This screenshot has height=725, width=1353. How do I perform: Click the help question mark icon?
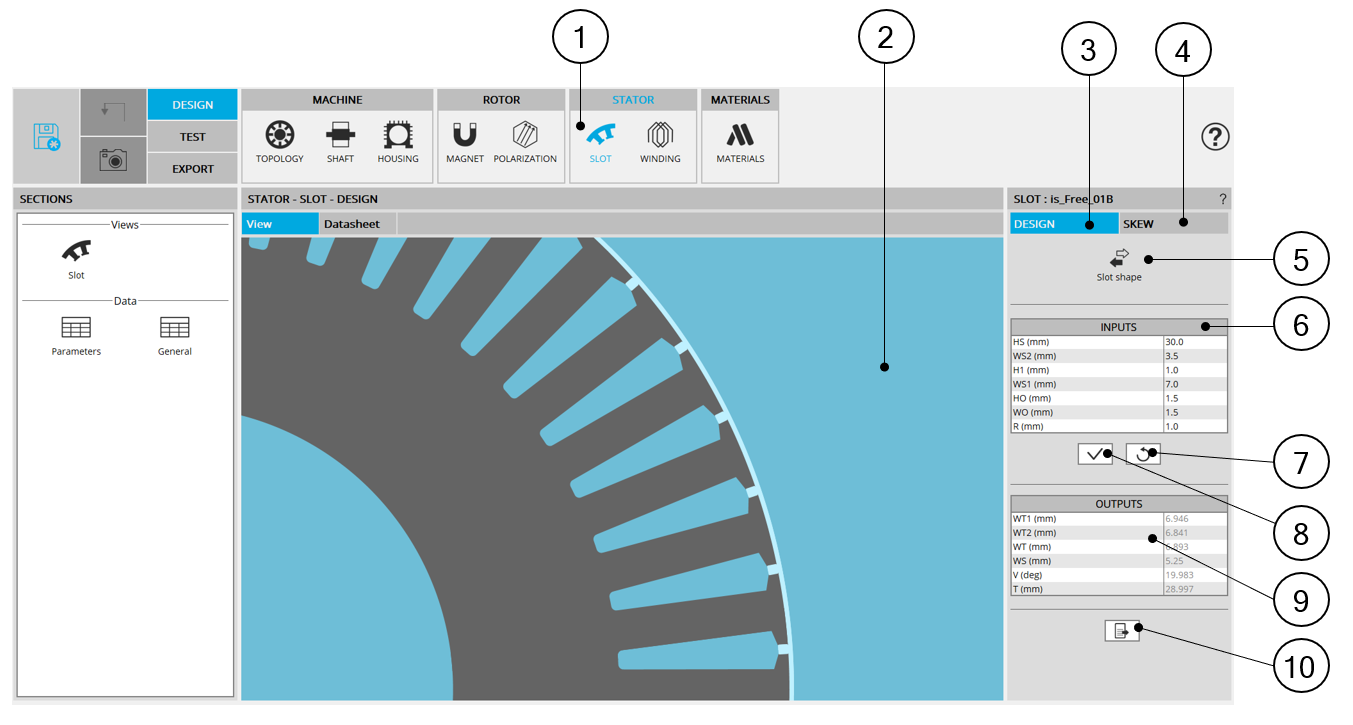click(1214, 137)
